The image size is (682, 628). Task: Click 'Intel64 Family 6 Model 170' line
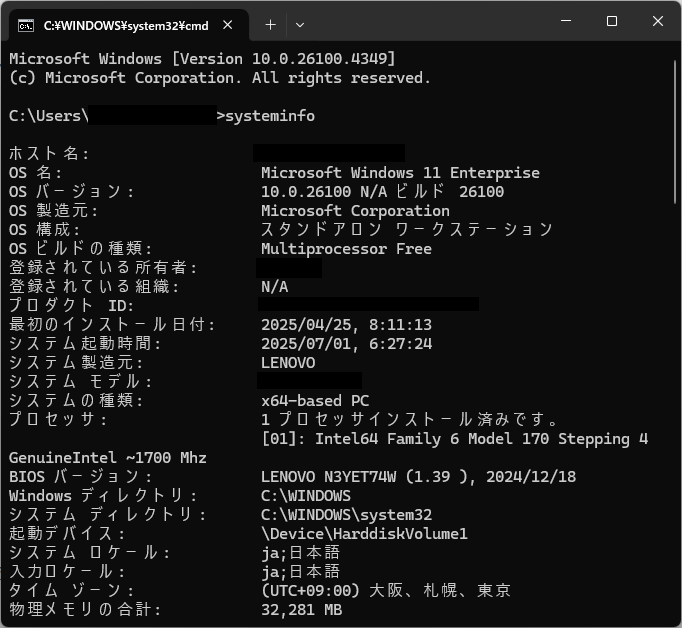point(414,439)
